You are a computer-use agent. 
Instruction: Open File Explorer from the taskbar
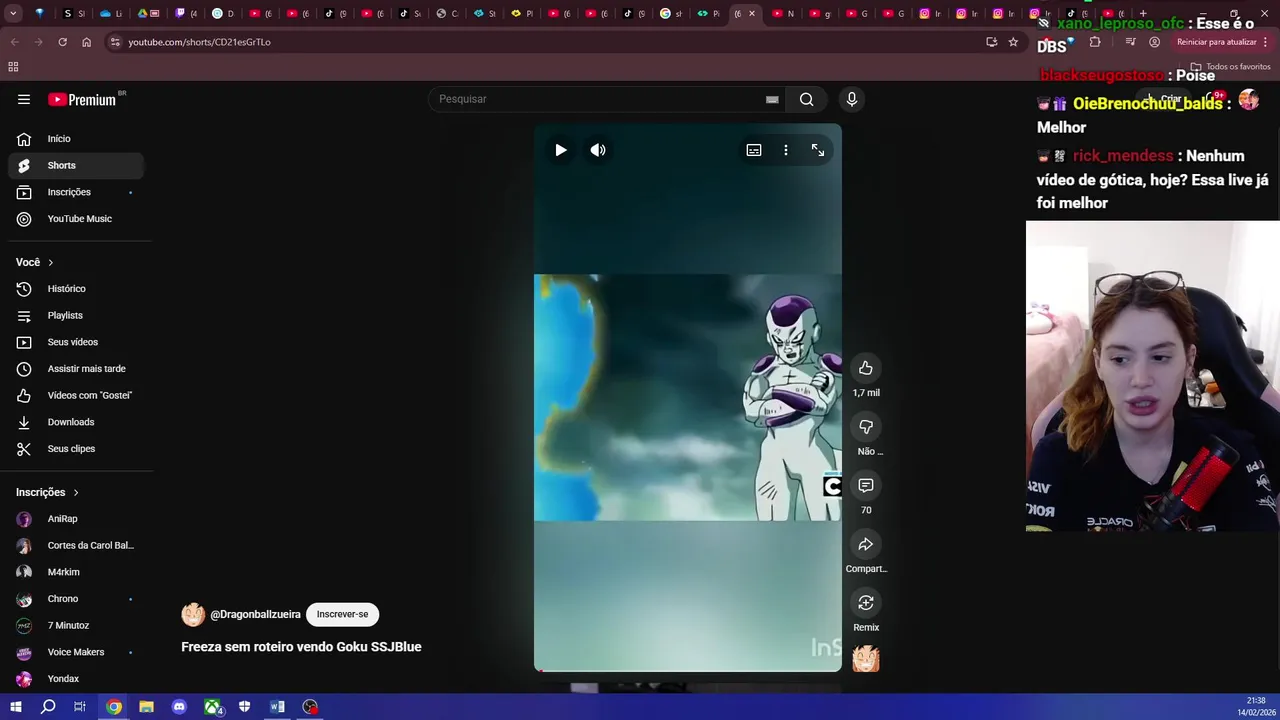(x=146, y=707)
